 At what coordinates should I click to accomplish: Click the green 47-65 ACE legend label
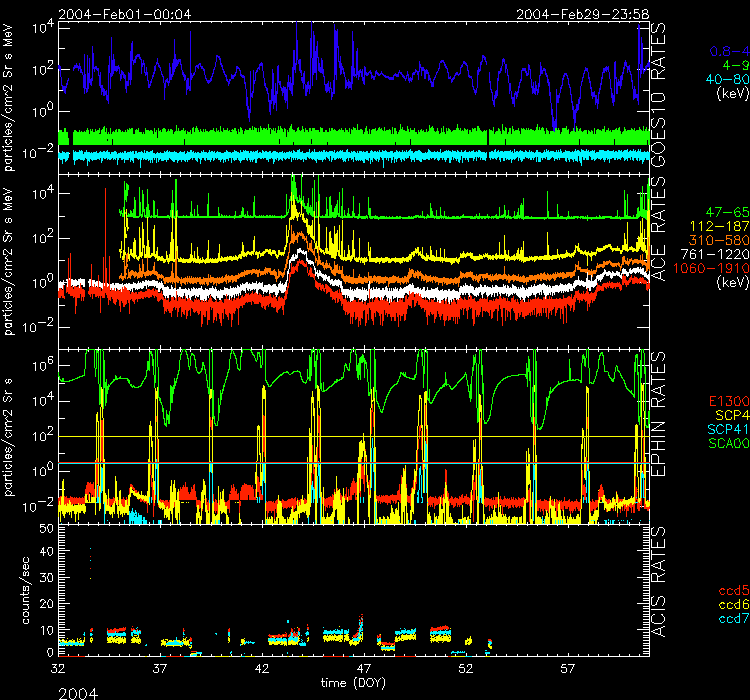724,212
